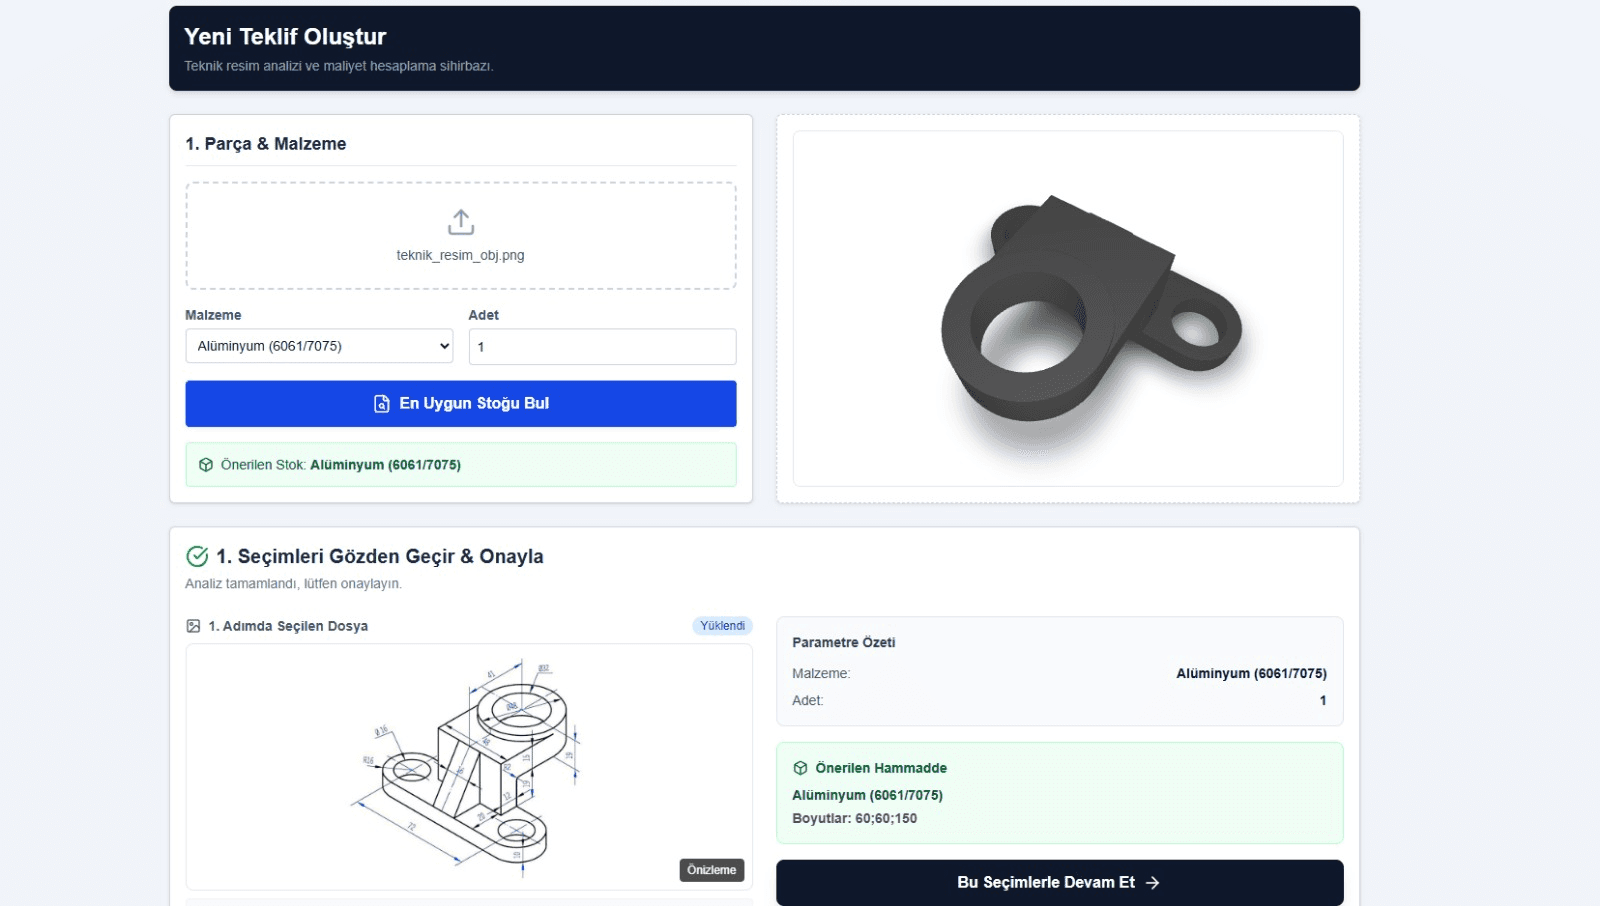Click the Bu Seçimlerle Devam Et button text

click(x=1045, y=883)
